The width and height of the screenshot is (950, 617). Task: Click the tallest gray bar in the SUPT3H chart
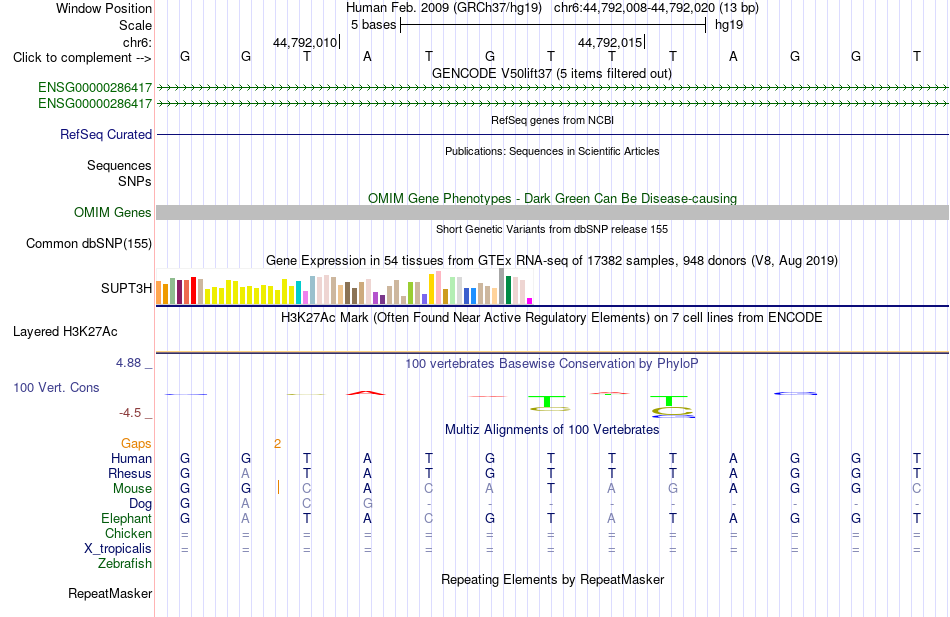tap(502, 286)
